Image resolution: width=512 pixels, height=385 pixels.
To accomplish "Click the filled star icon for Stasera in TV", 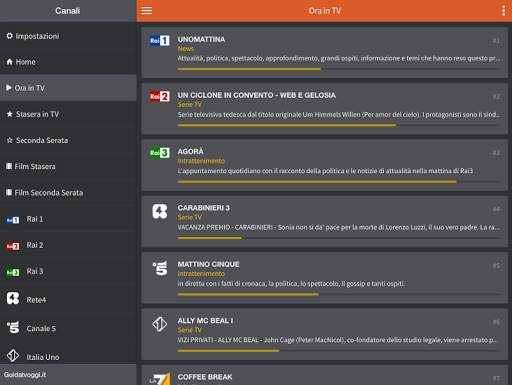I will 10,114.
